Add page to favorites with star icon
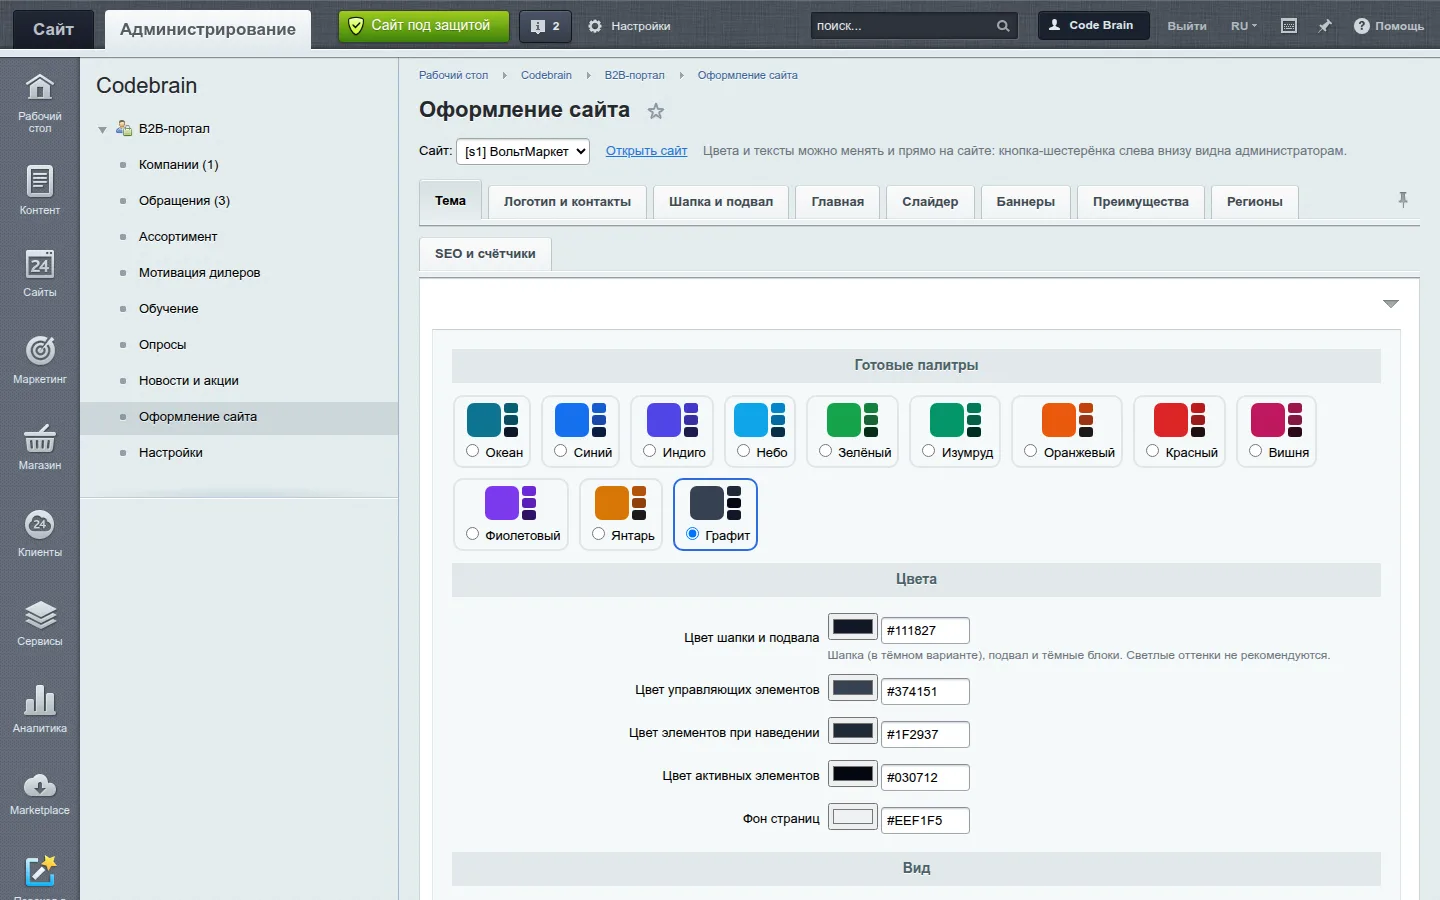1440x900 pixels. click(x=656, y=111)
